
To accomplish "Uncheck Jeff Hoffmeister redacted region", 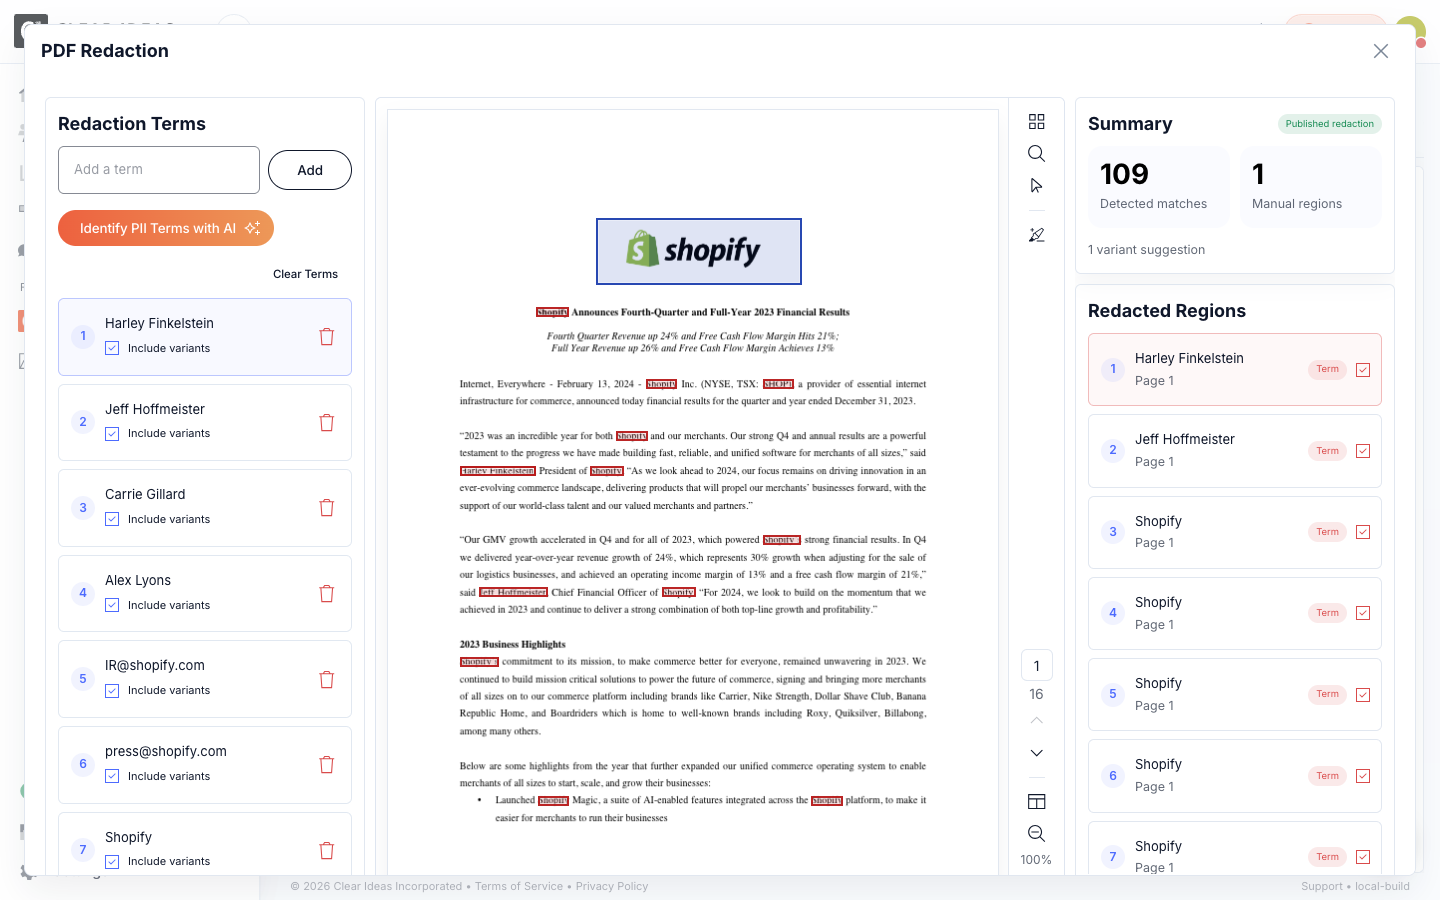I will (x=1363, y=451).
